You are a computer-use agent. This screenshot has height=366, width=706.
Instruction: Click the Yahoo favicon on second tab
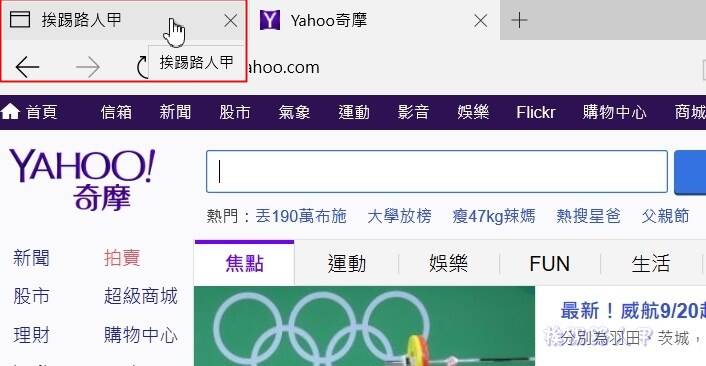(x=270, y=20)
